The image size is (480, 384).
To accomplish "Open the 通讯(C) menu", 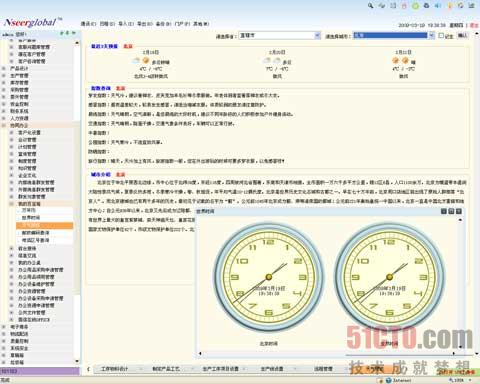I will pyautogui.click(x=88, y=24).
